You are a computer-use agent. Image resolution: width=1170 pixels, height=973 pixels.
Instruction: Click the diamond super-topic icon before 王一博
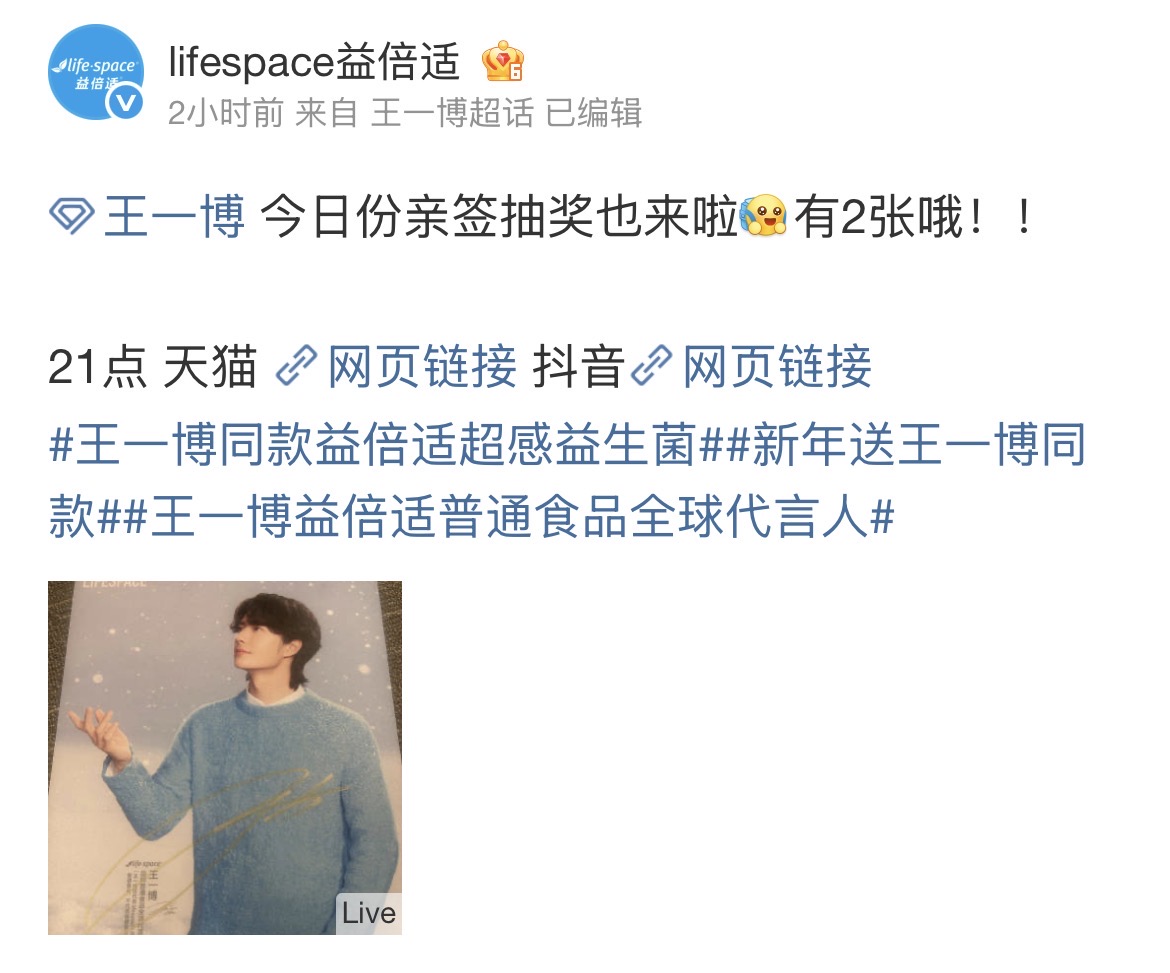point(72,216)
